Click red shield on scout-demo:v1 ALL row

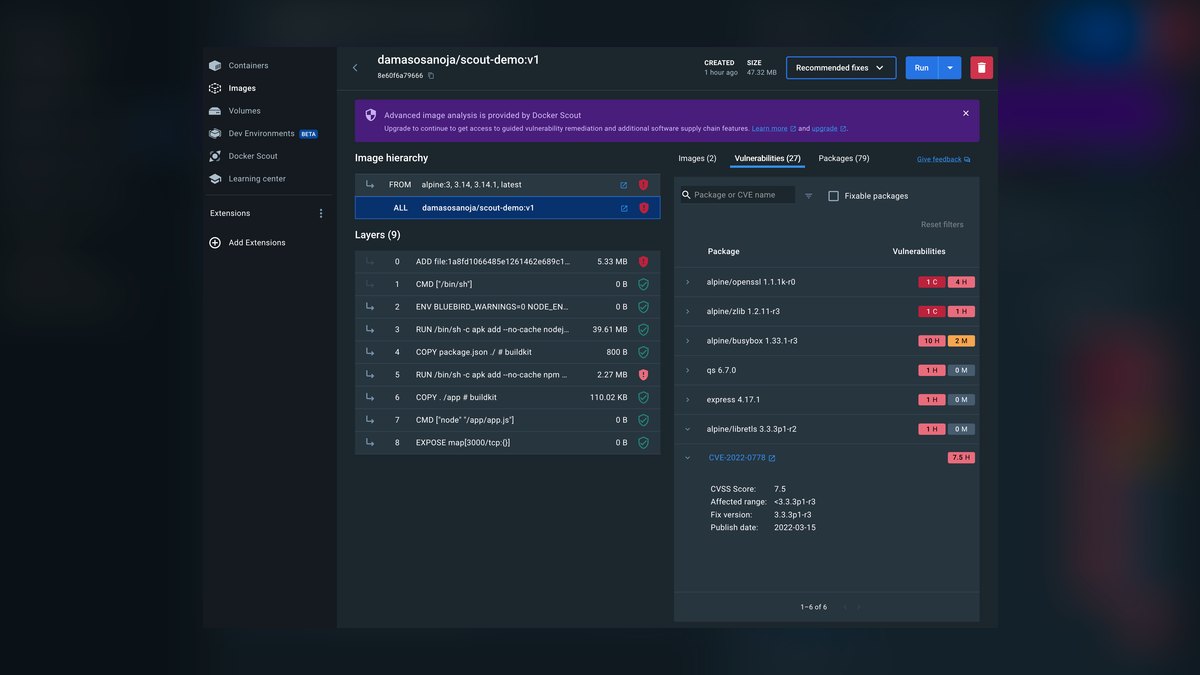coord(644,208)
